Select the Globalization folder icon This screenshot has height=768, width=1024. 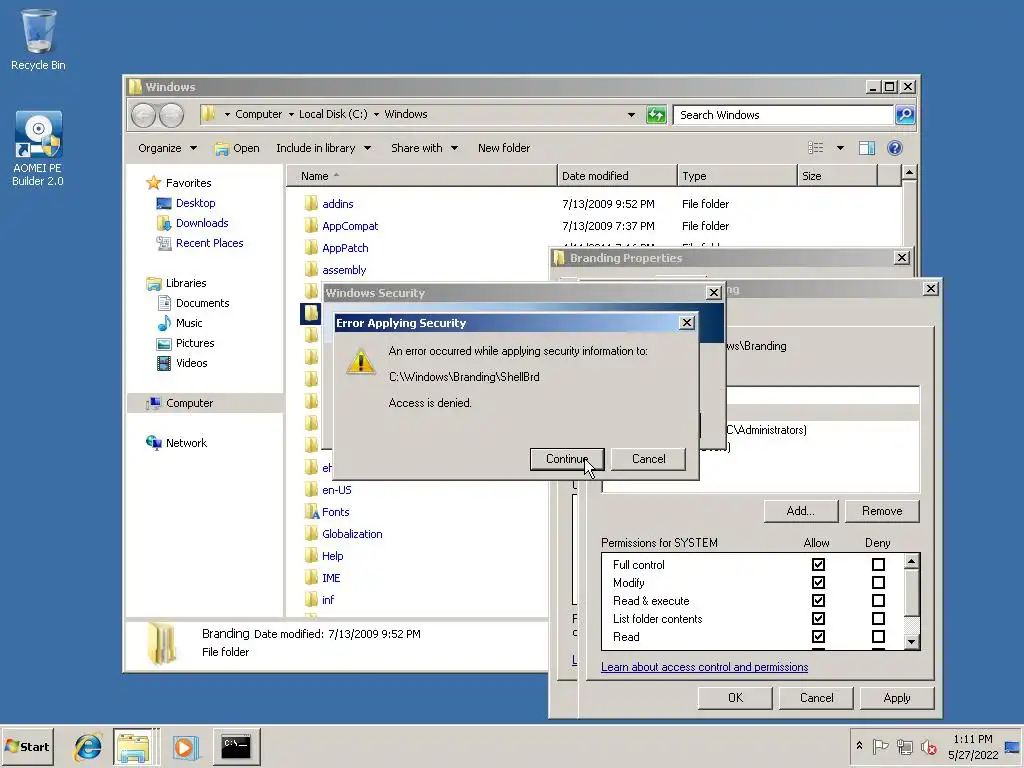(312, 534)
